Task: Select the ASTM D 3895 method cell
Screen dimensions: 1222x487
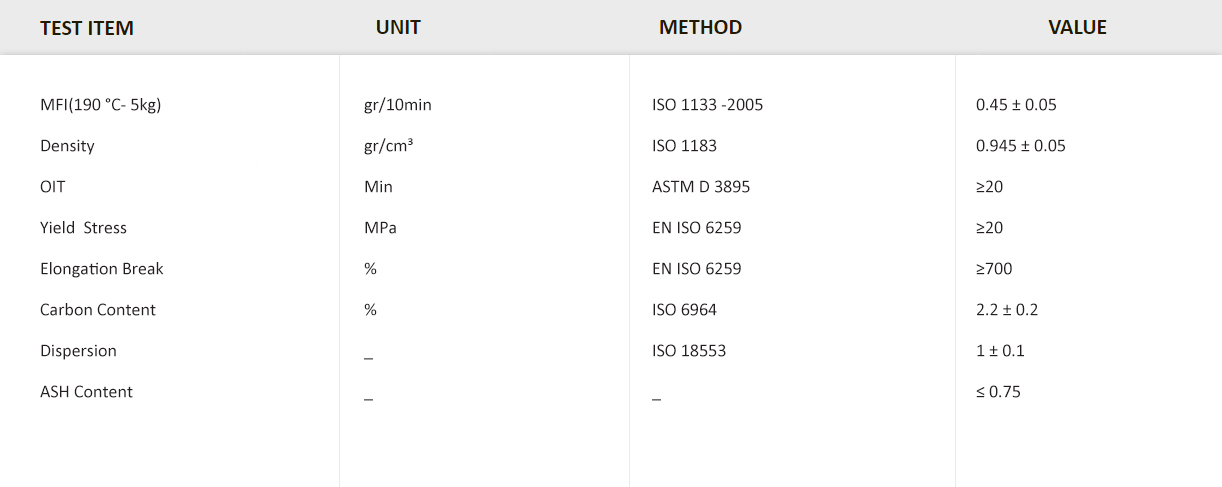Action: pos(700,187)
